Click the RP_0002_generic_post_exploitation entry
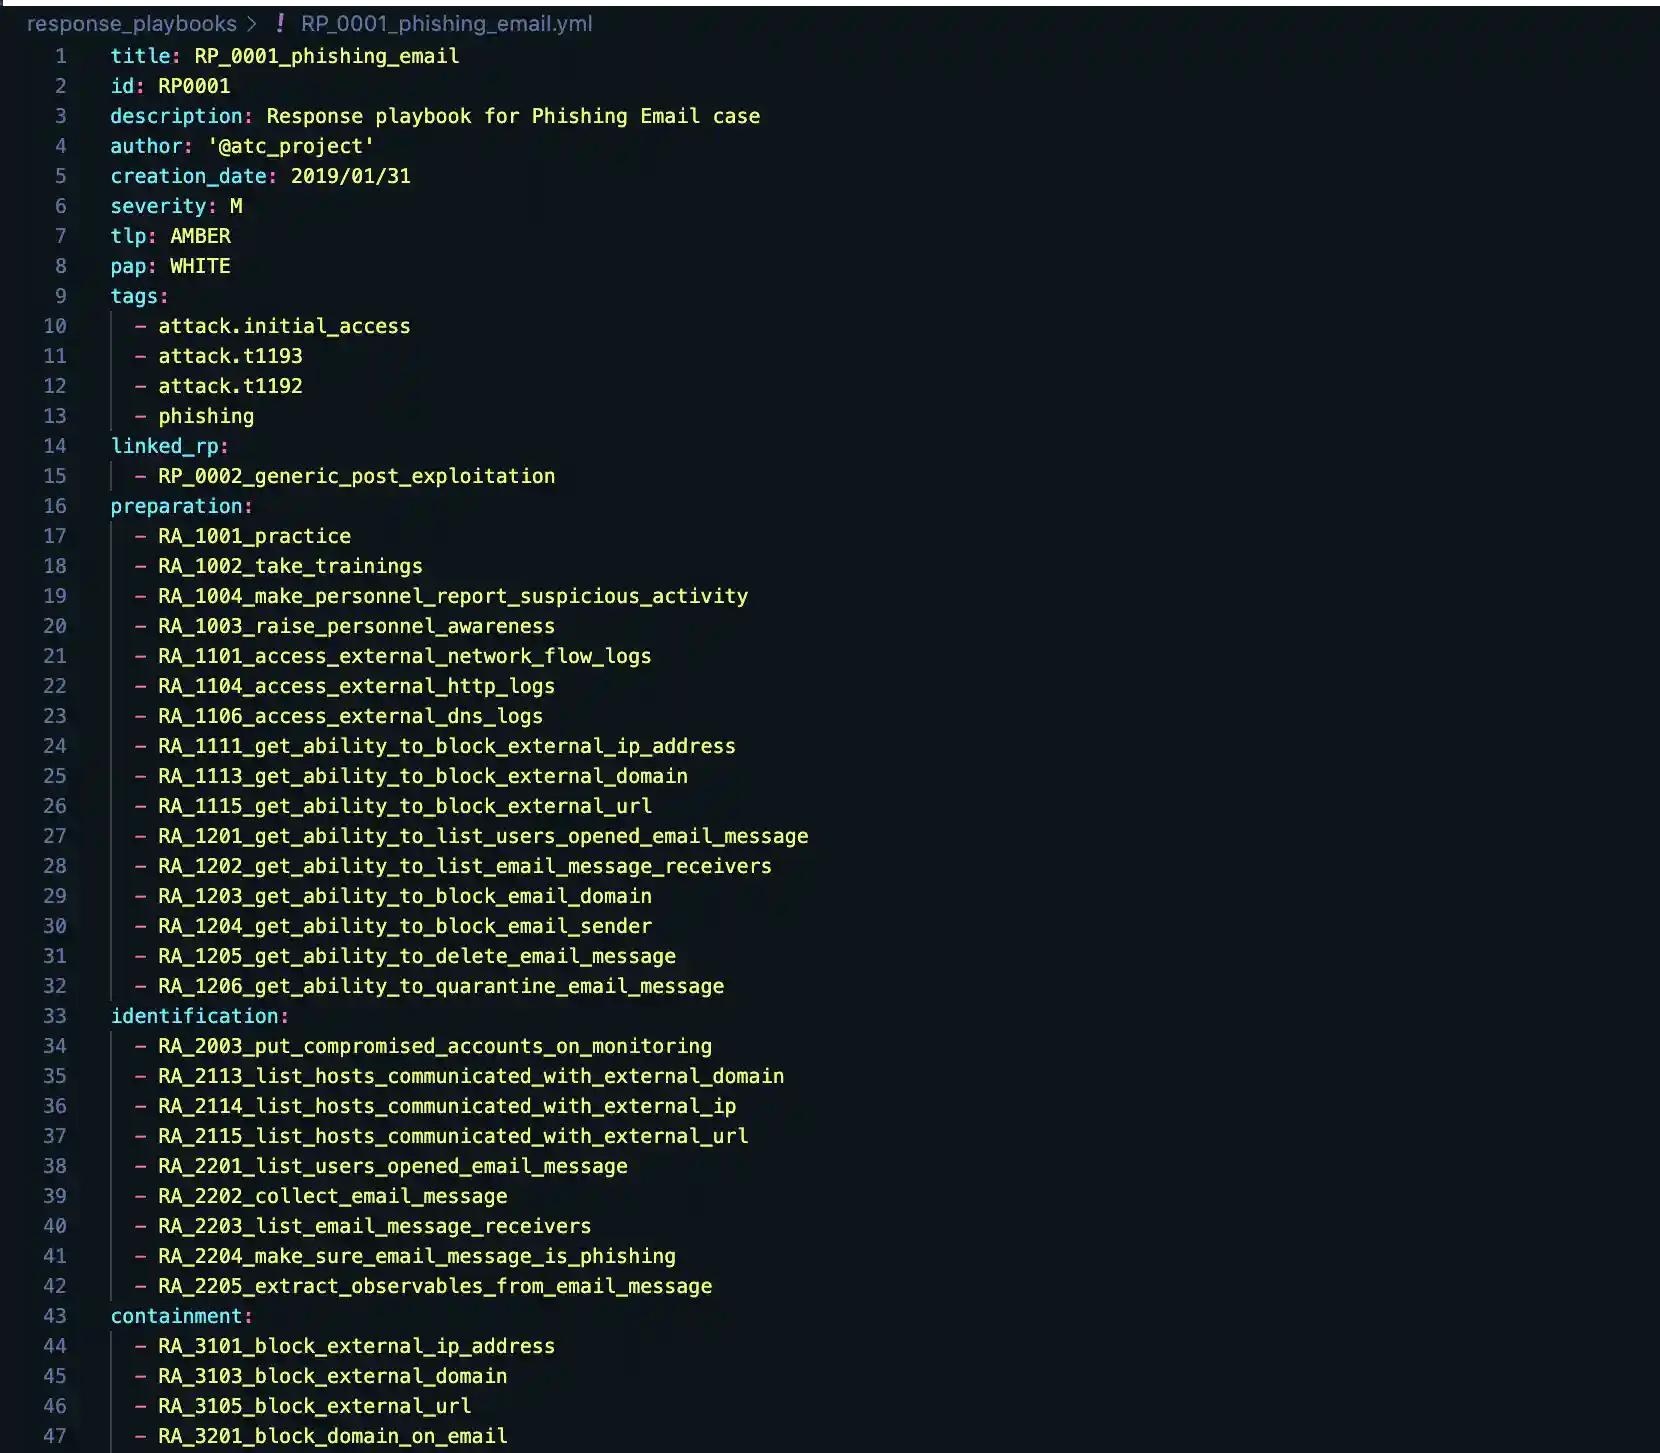 pyautogui.click(x=356, y=476)
